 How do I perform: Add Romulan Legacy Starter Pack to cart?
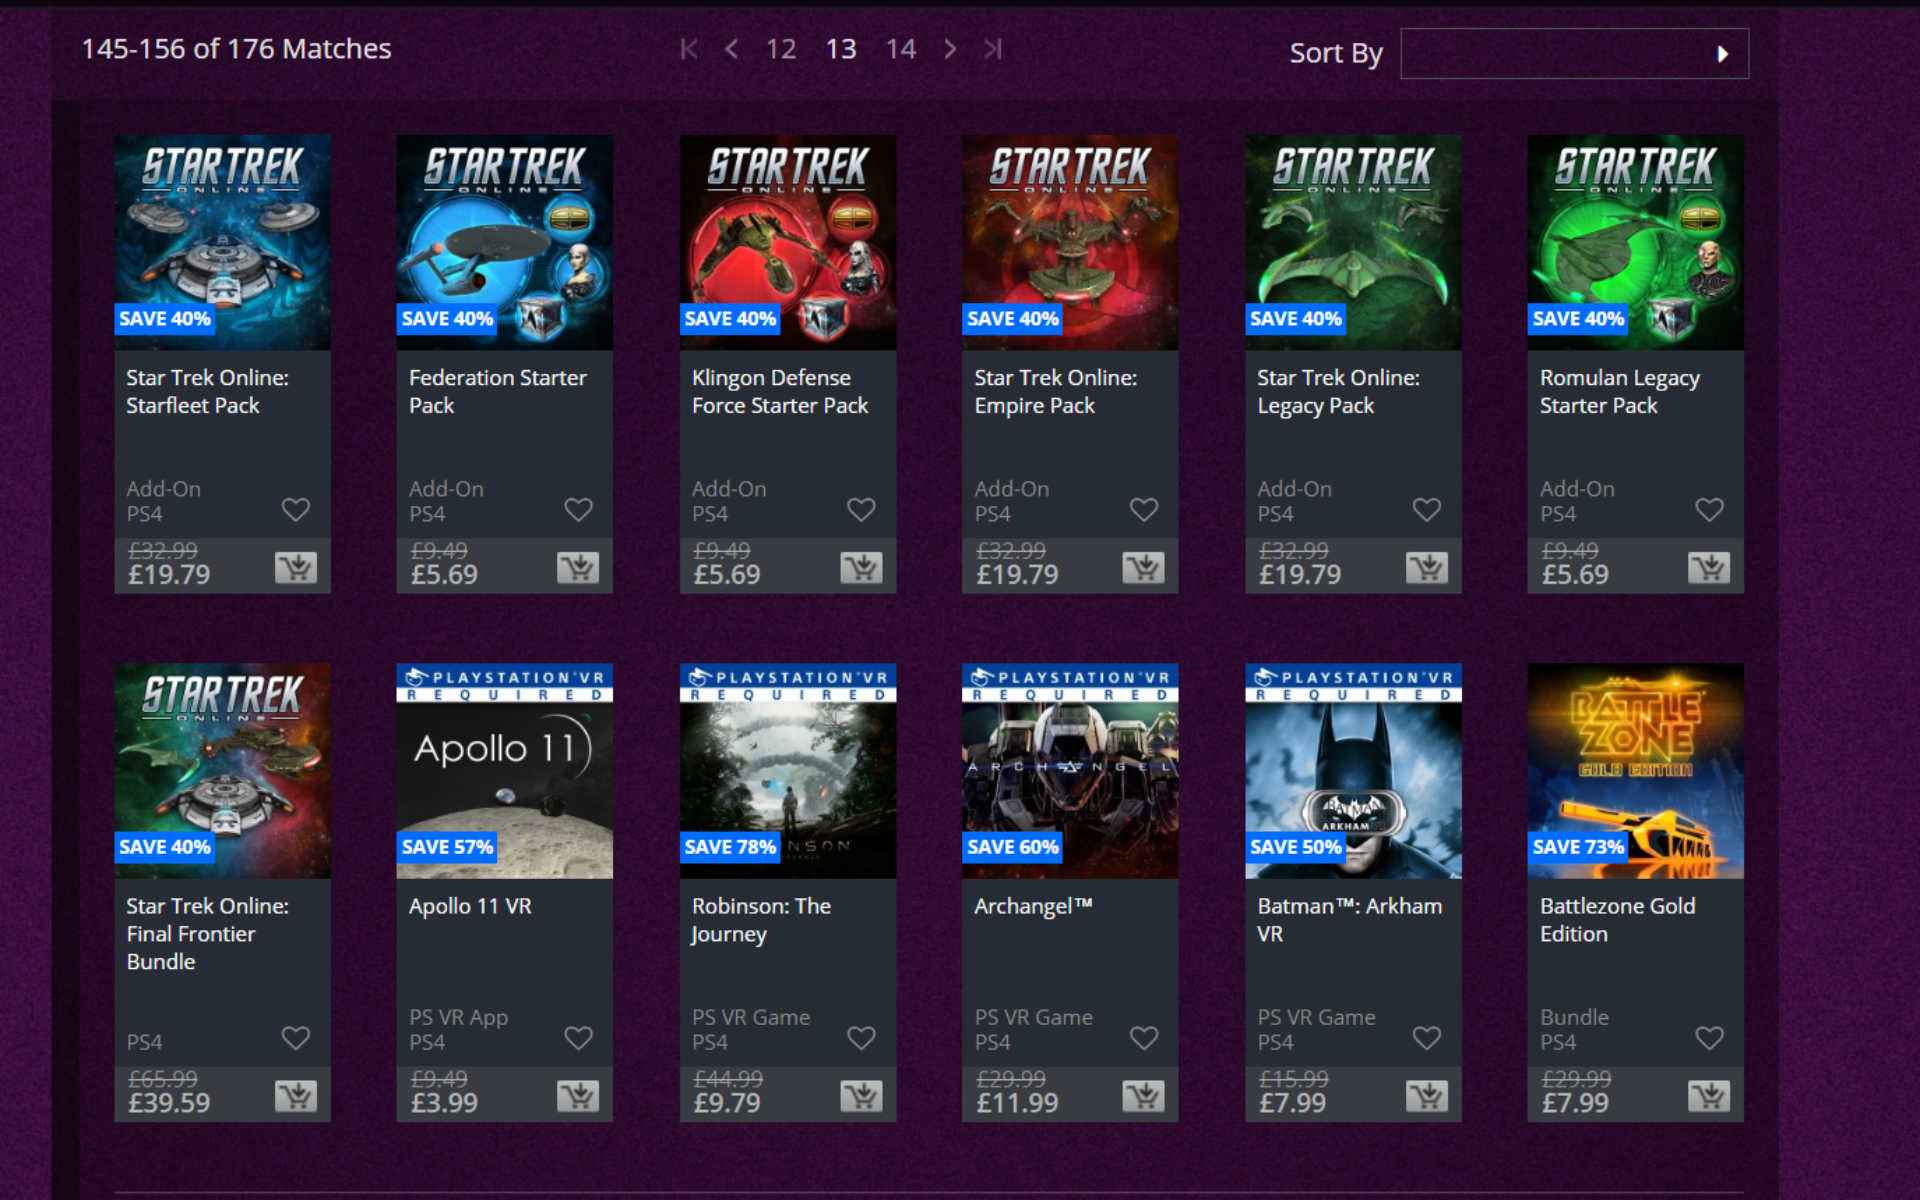(1709, 568)
